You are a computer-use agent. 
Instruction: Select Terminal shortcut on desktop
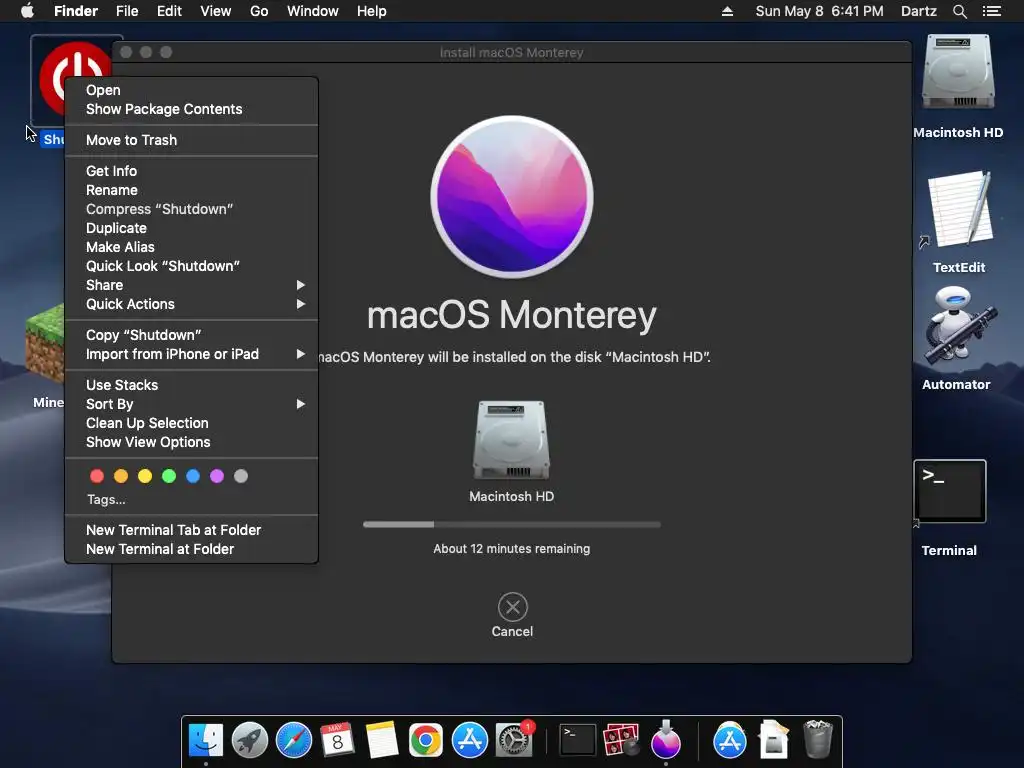tap(950, 491)
